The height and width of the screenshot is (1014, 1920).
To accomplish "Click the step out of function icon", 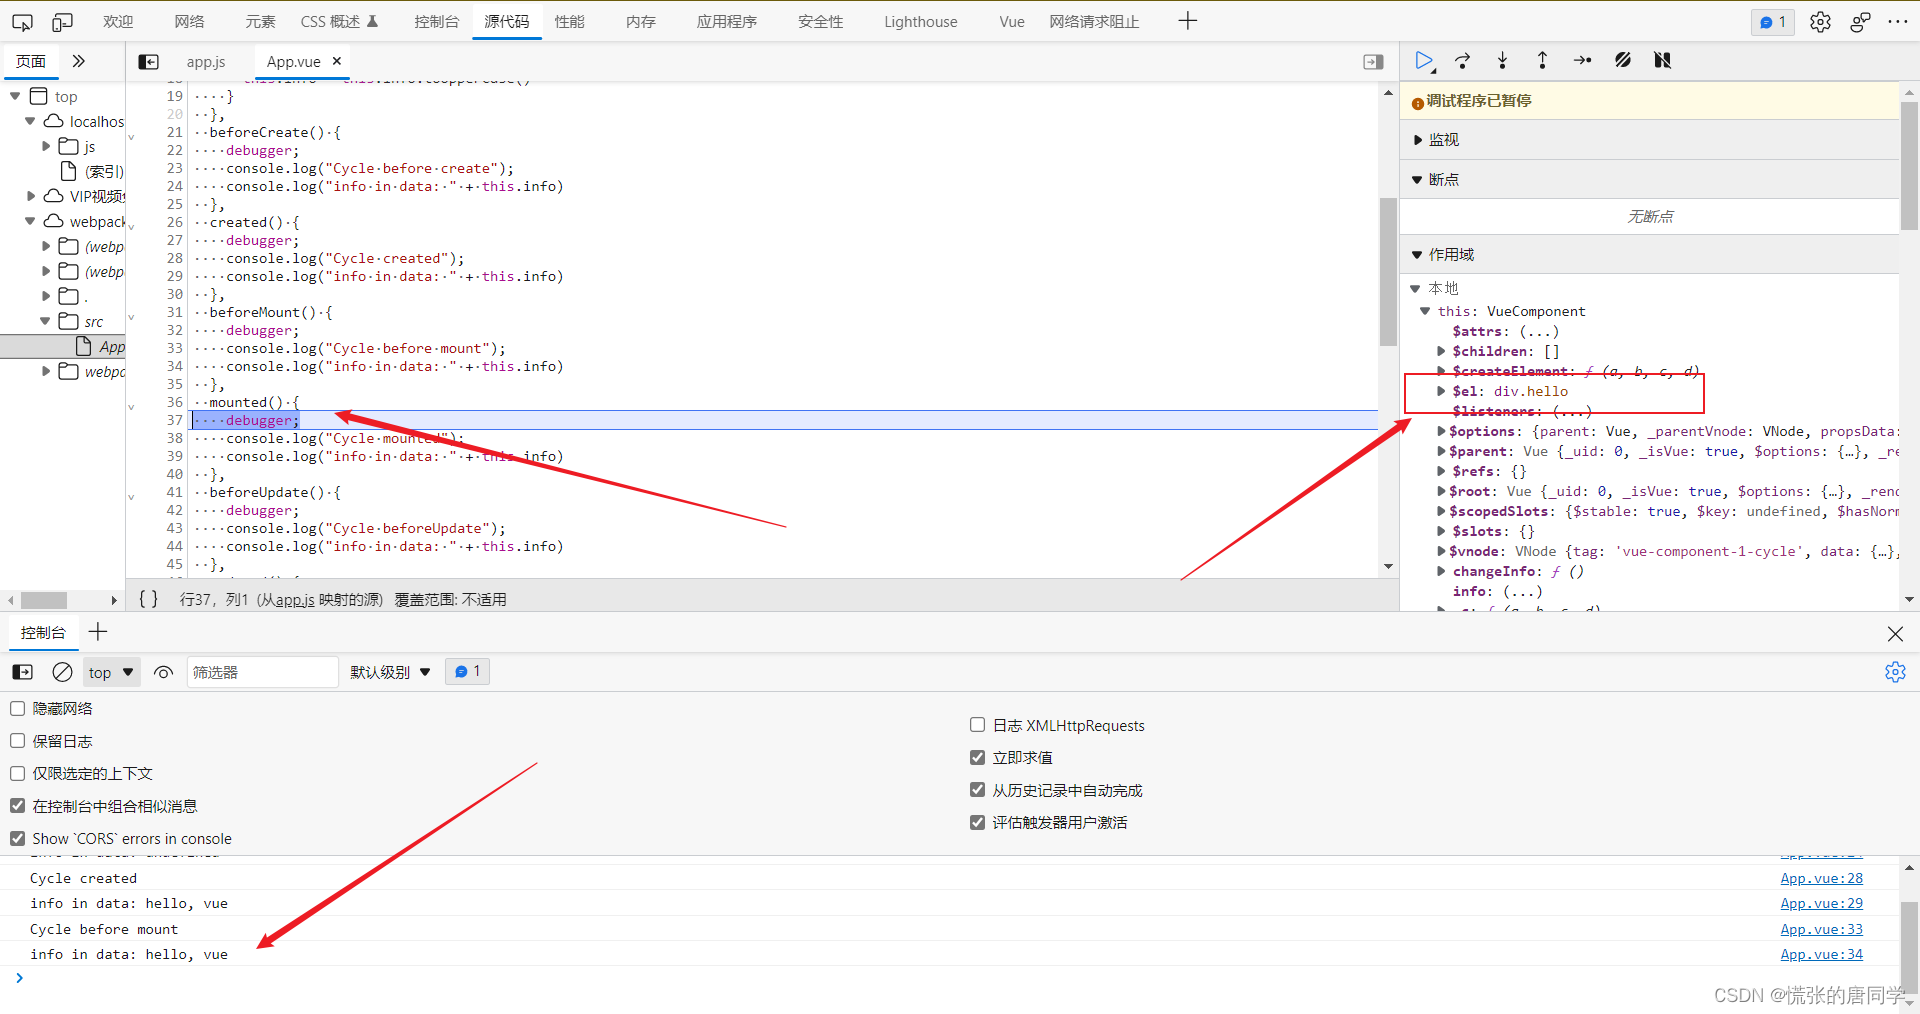I will (1542, 61).
